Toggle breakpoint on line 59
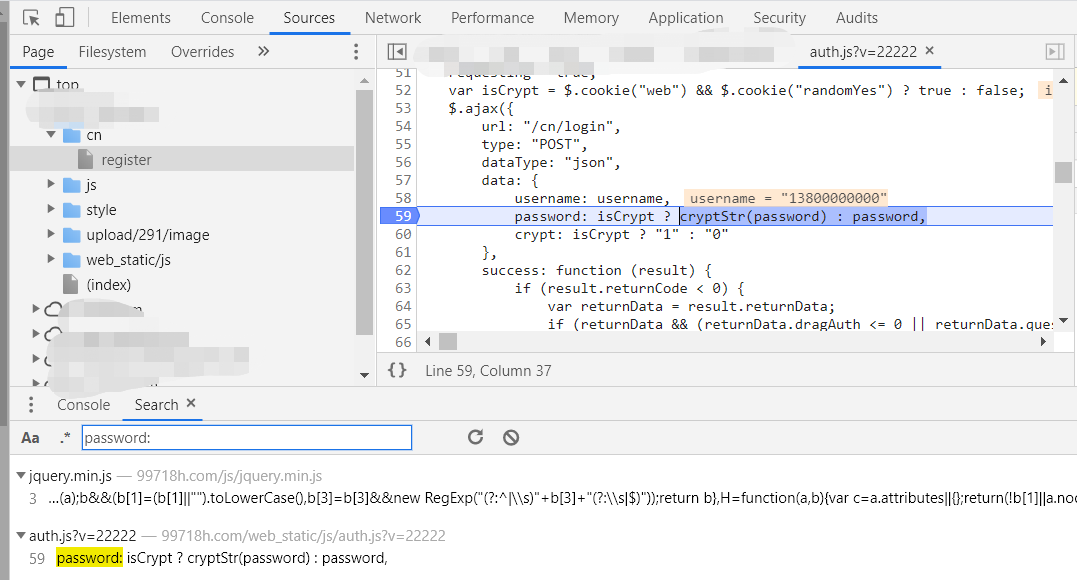This screenshot has width=1077, height=580. (x=403, y=216)
